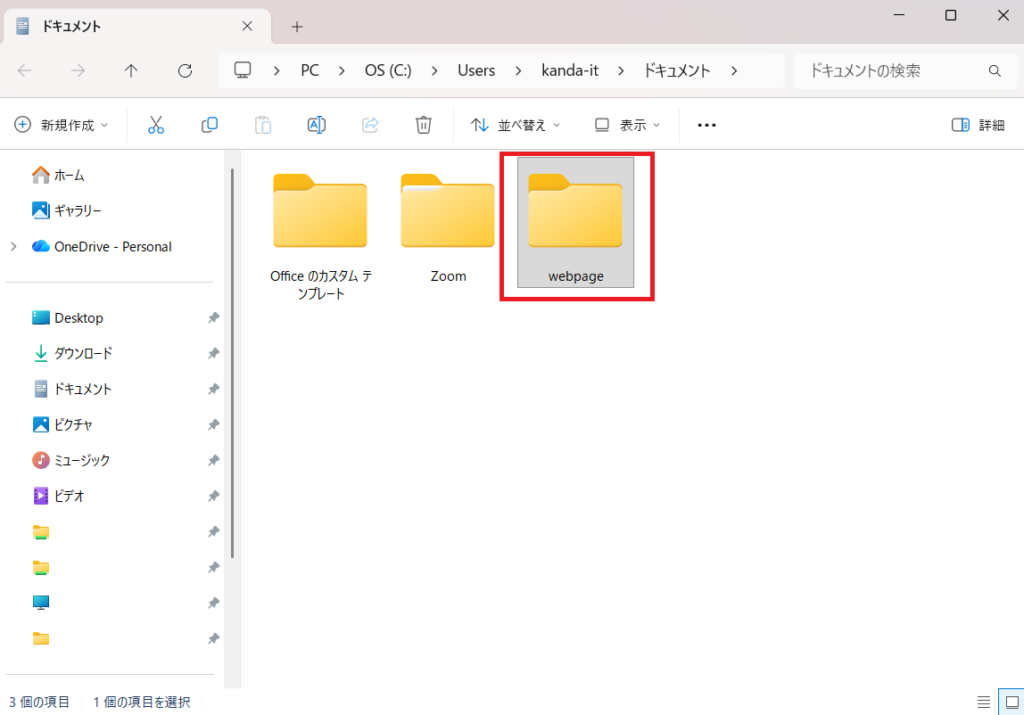Click the Refresh button in navigation bar
Image resolution: width=1024 pixels, height=715 pixels.
[184, 71]
